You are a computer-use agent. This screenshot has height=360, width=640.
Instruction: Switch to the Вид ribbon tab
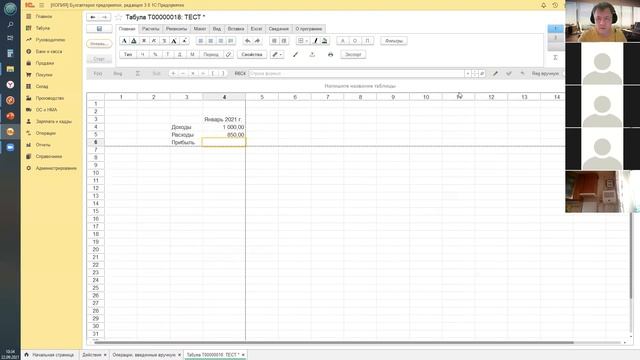coord(217,29)
